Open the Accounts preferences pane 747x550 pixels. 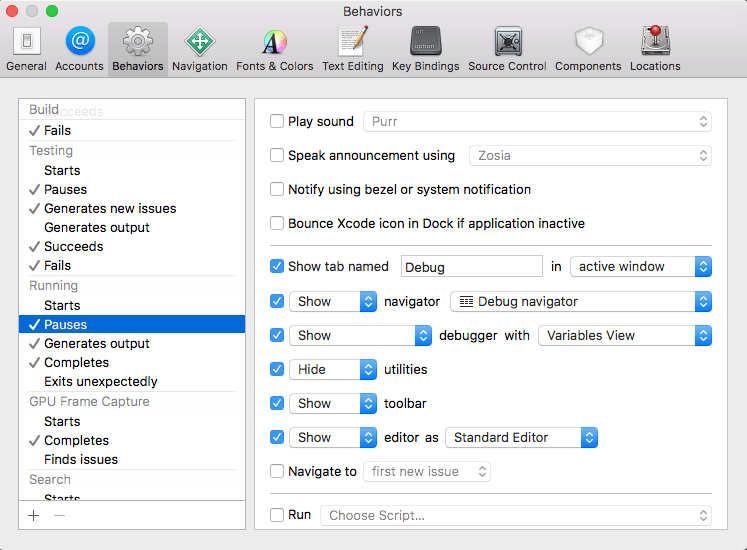79,49
